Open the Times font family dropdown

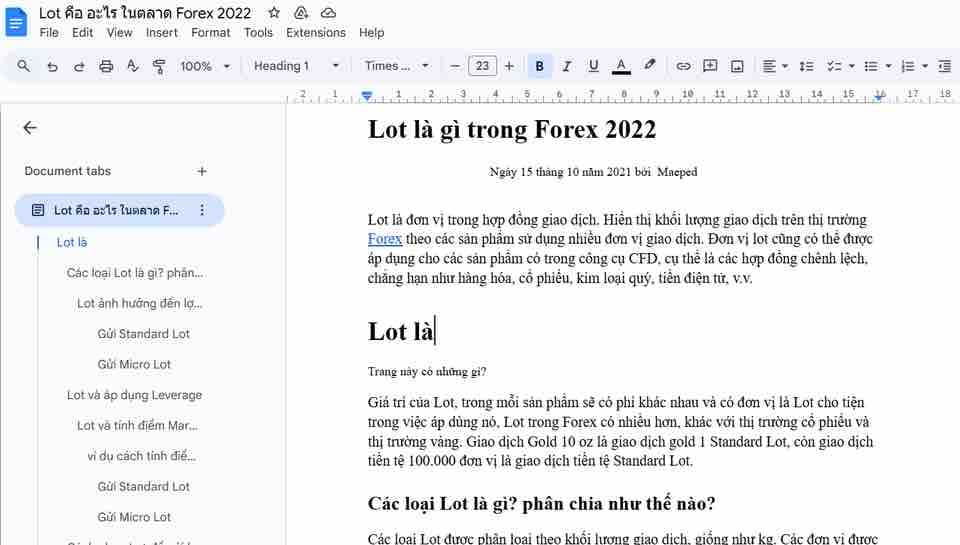pos(397,66)
